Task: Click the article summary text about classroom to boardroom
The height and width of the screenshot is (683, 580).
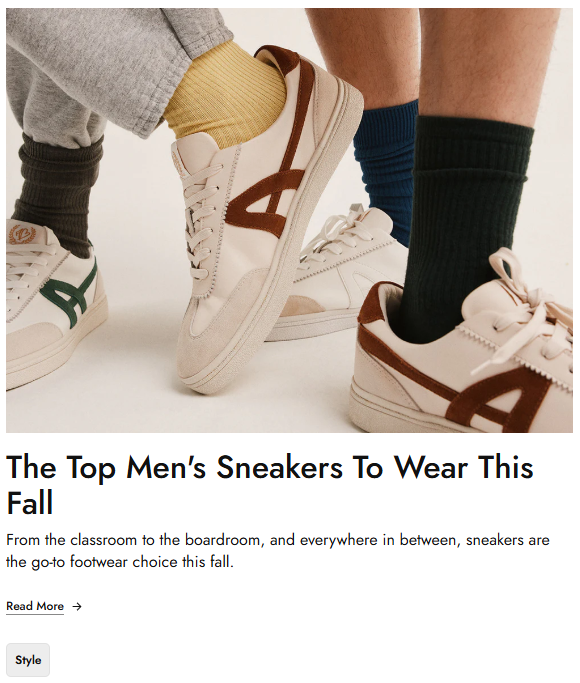Action: coord(278,551)
